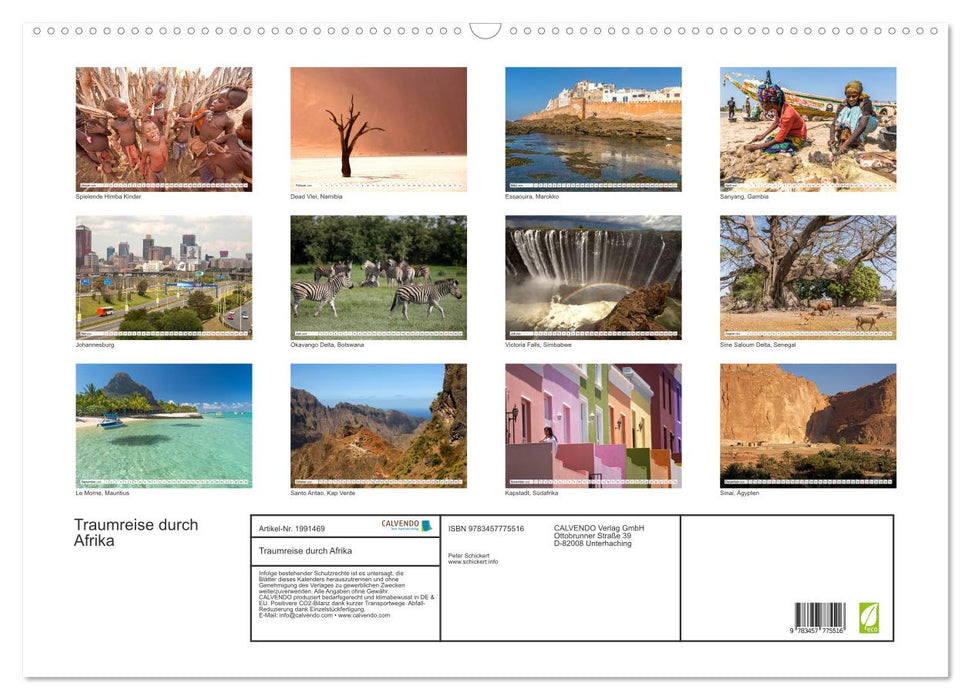Click the small flag mark in the CALVENDO logo

(x=425, y=526)
